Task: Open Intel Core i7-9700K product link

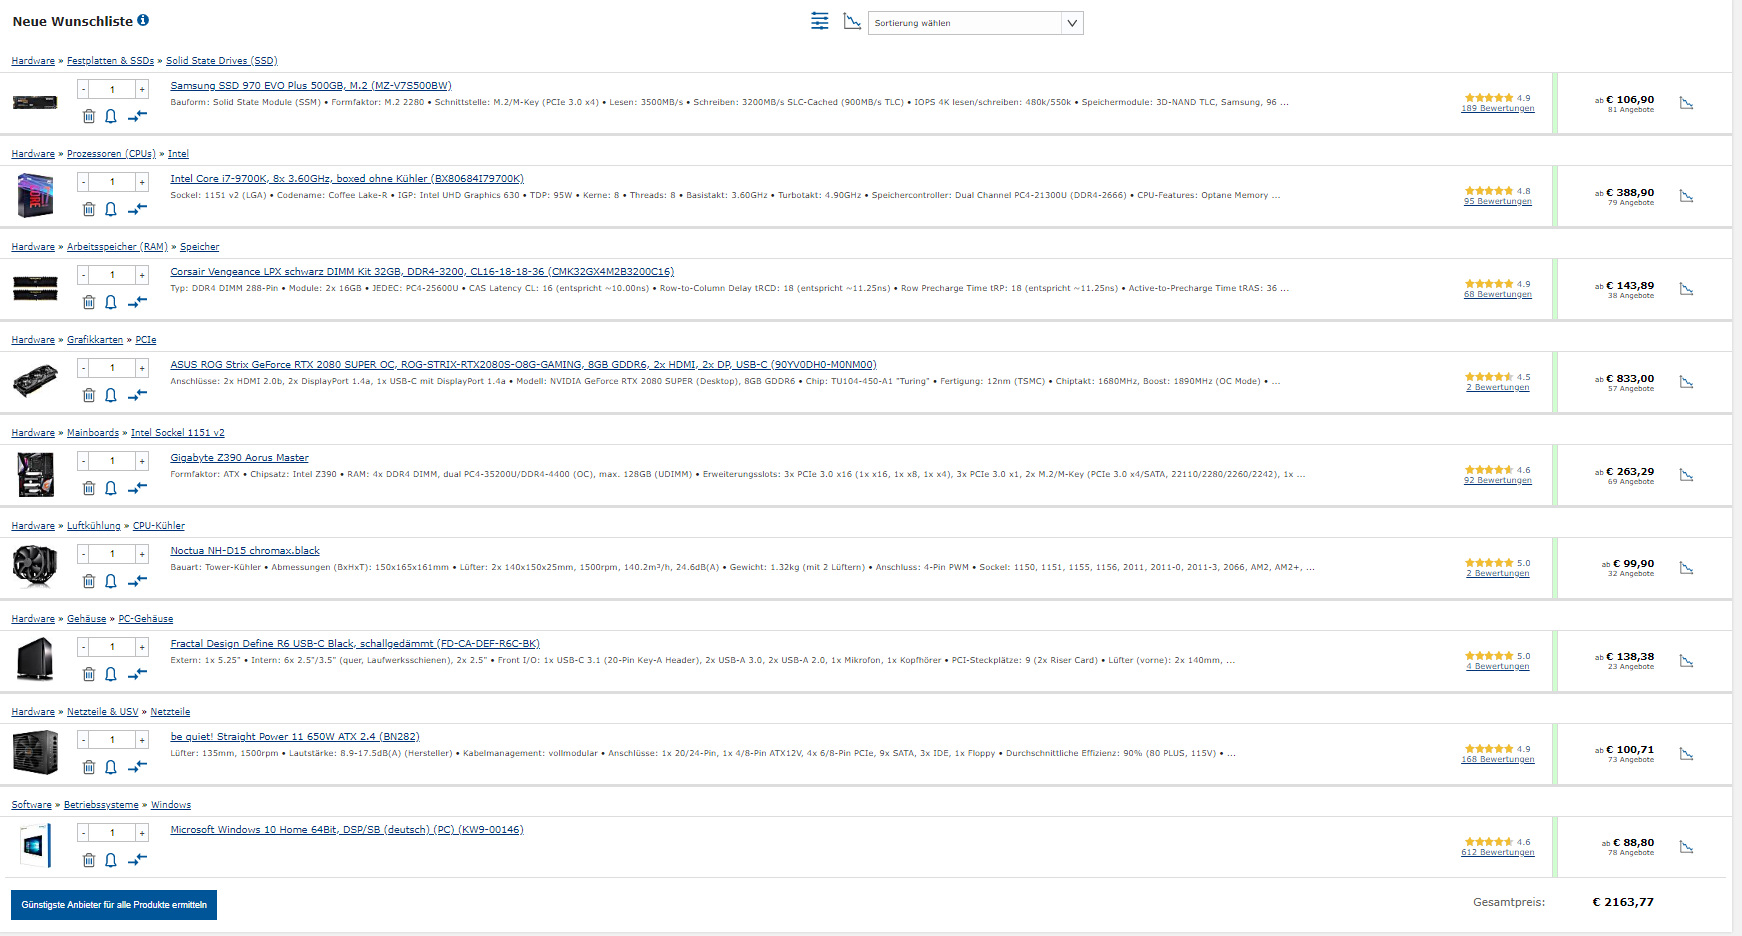Action: click(x=347, y=179)
